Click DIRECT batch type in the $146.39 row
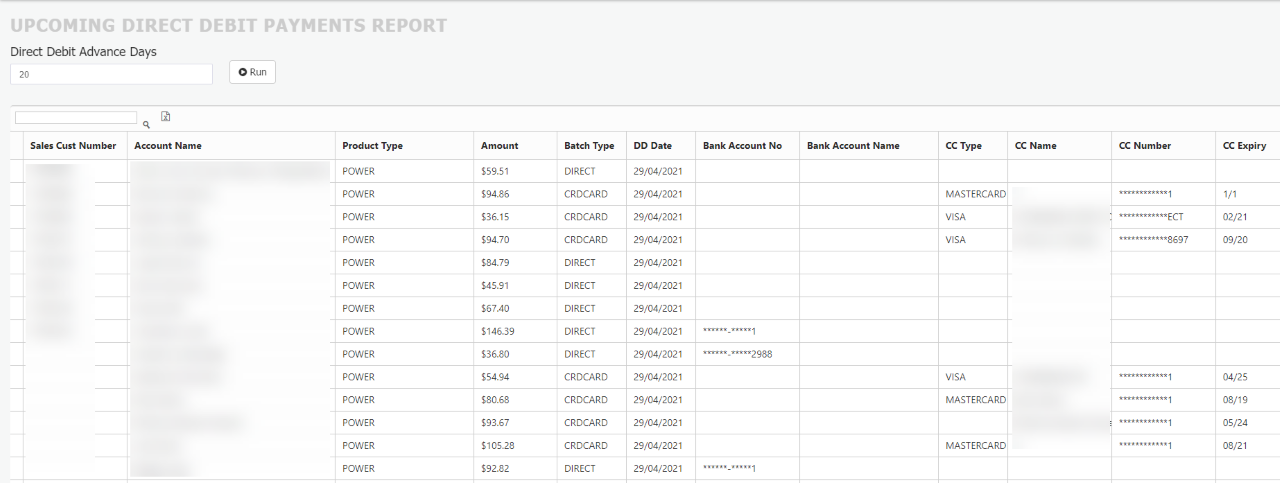 (580, 331)
